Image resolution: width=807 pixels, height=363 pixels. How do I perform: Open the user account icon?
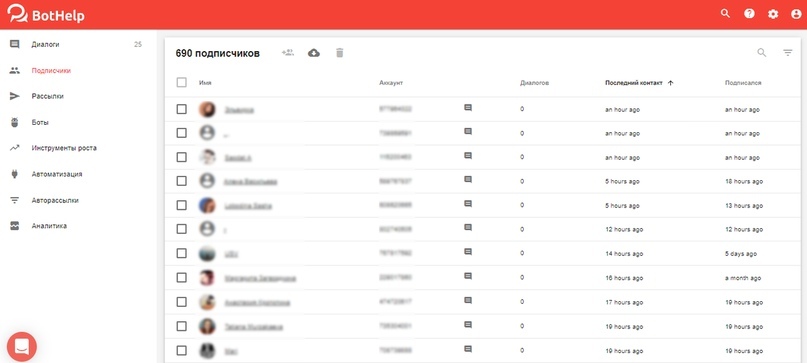[796, 14]
